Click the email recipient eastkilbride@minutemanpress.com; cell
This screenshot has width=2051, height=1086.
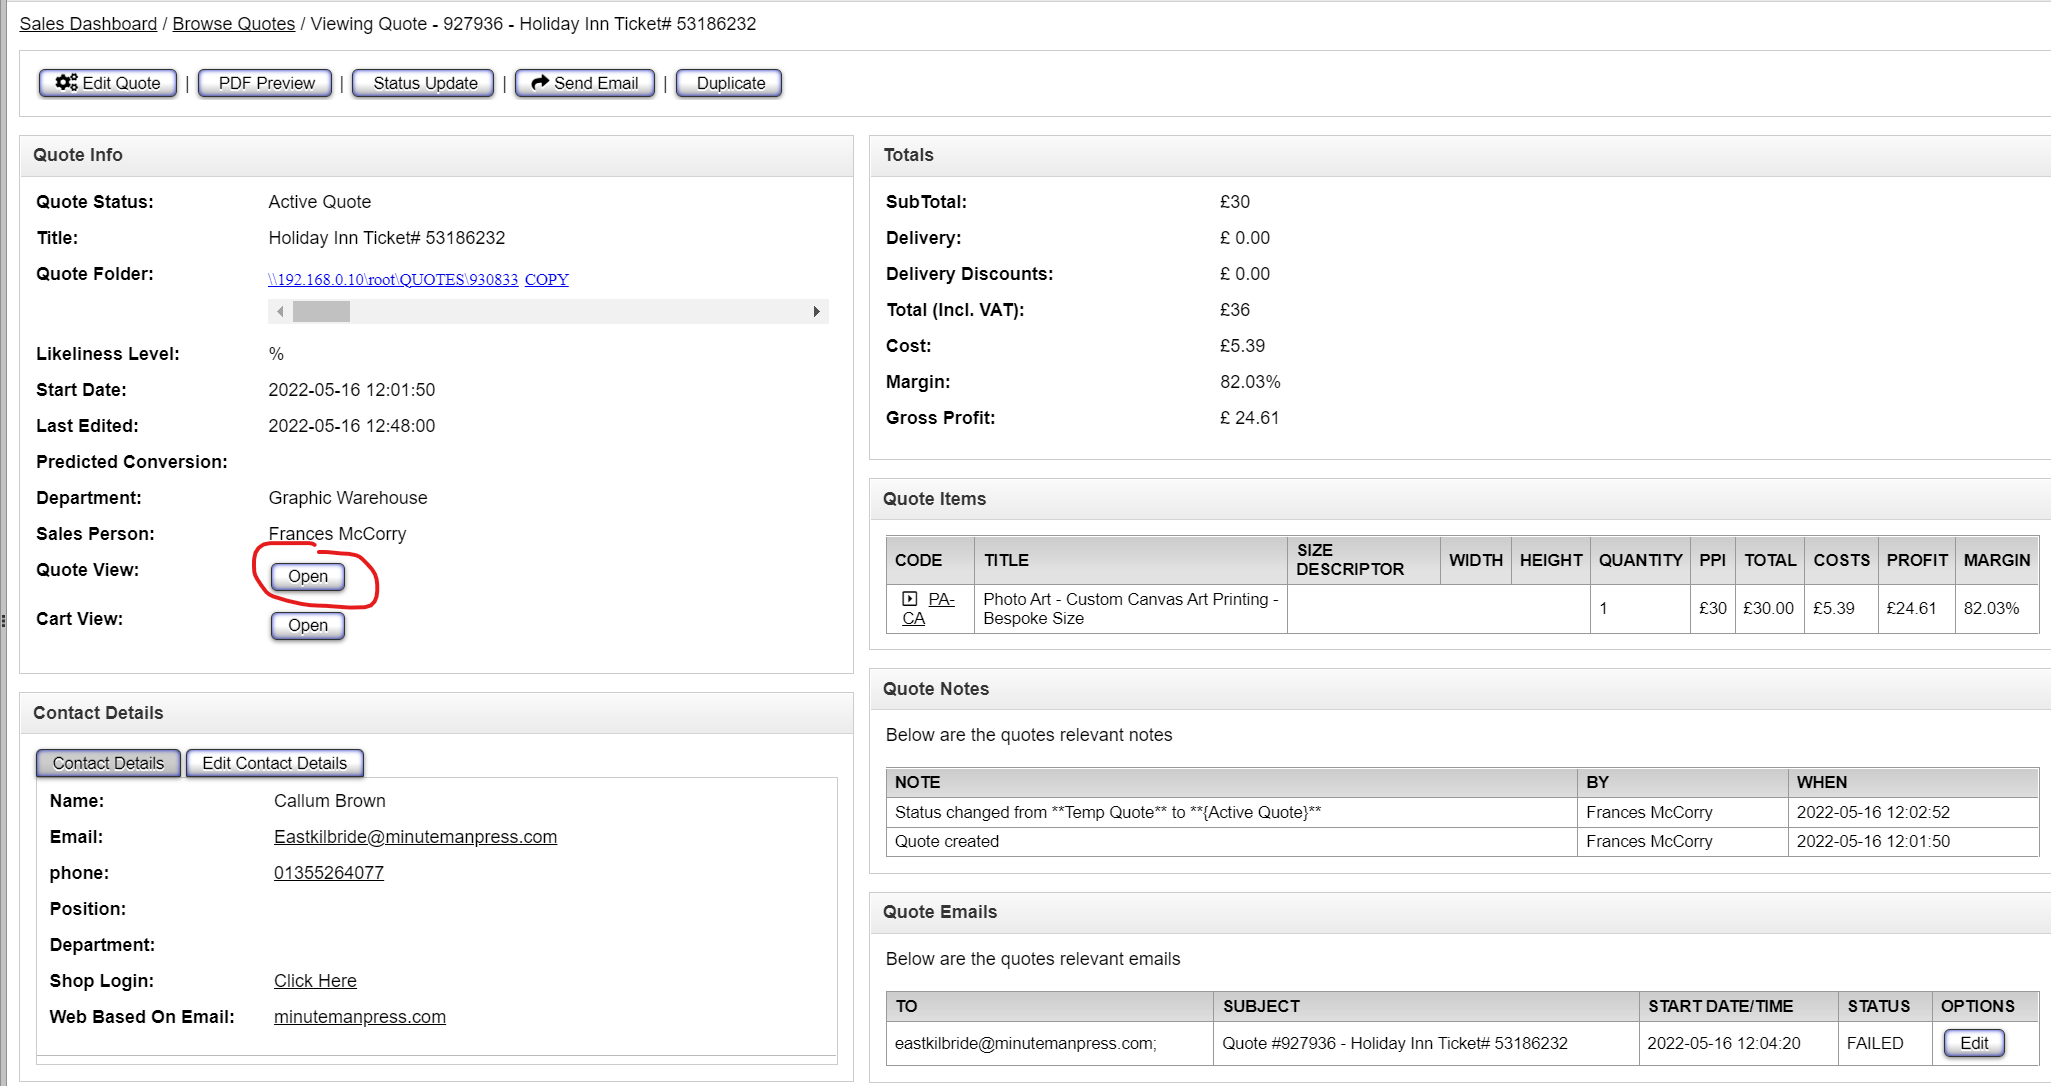(x=1050, y=1043)
